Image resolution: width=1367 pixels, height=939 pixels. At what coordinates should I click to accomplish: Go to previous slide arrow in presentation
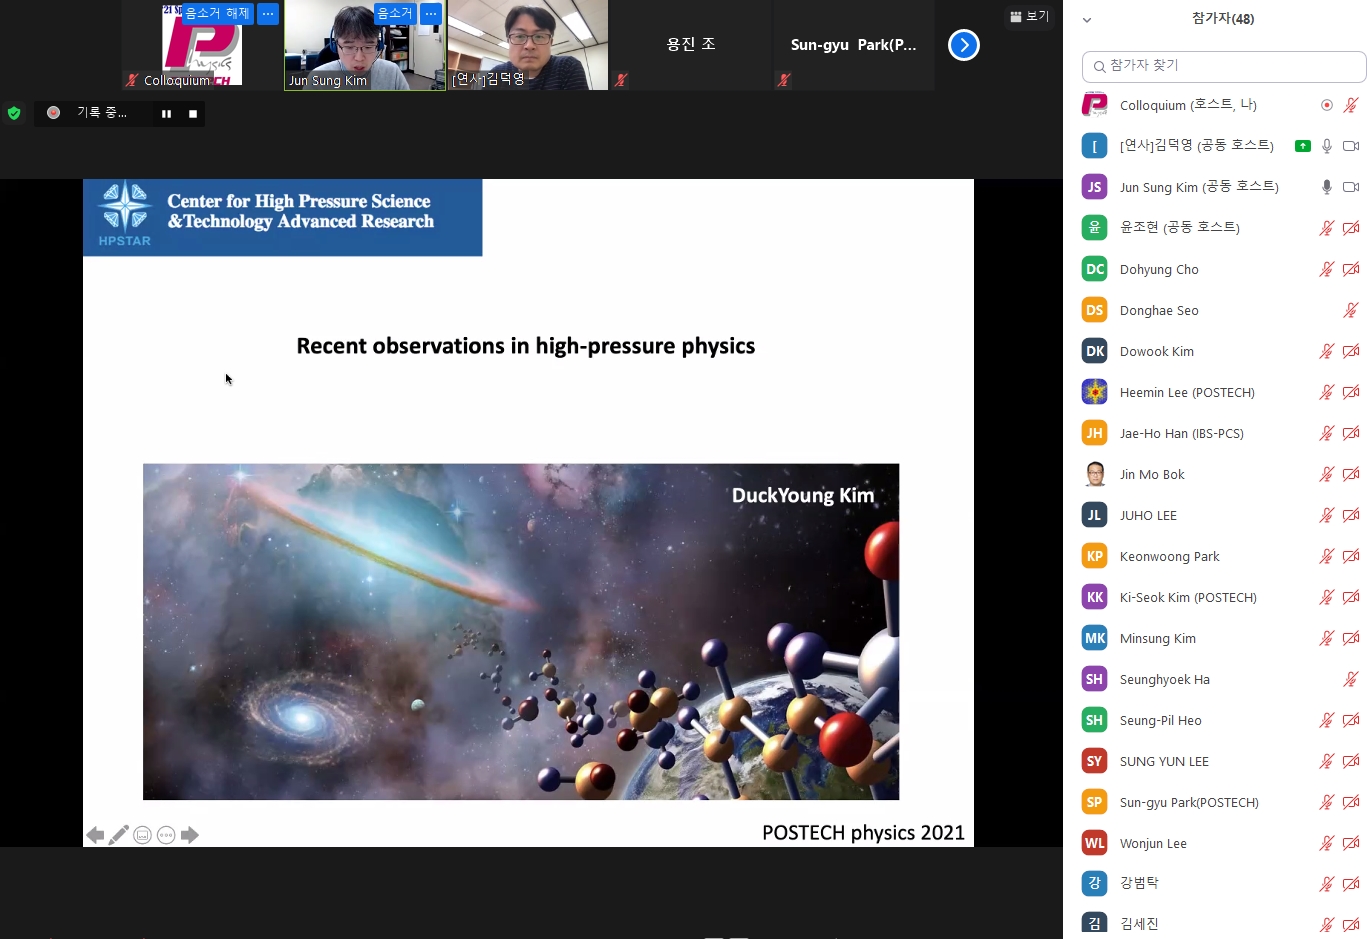(x=95, y=835)
